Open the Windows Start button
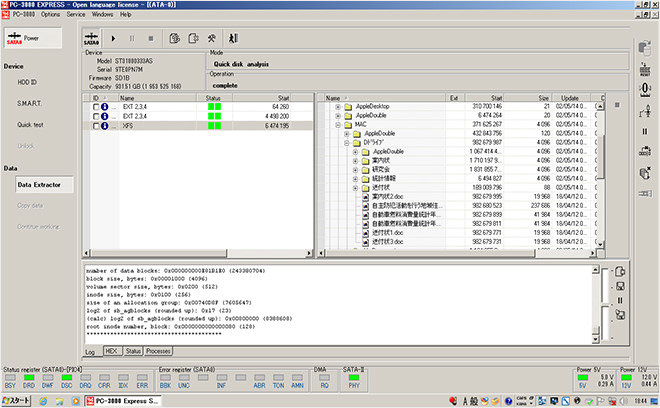This screenshot has height=408, width=660. (x=16, y=401)
